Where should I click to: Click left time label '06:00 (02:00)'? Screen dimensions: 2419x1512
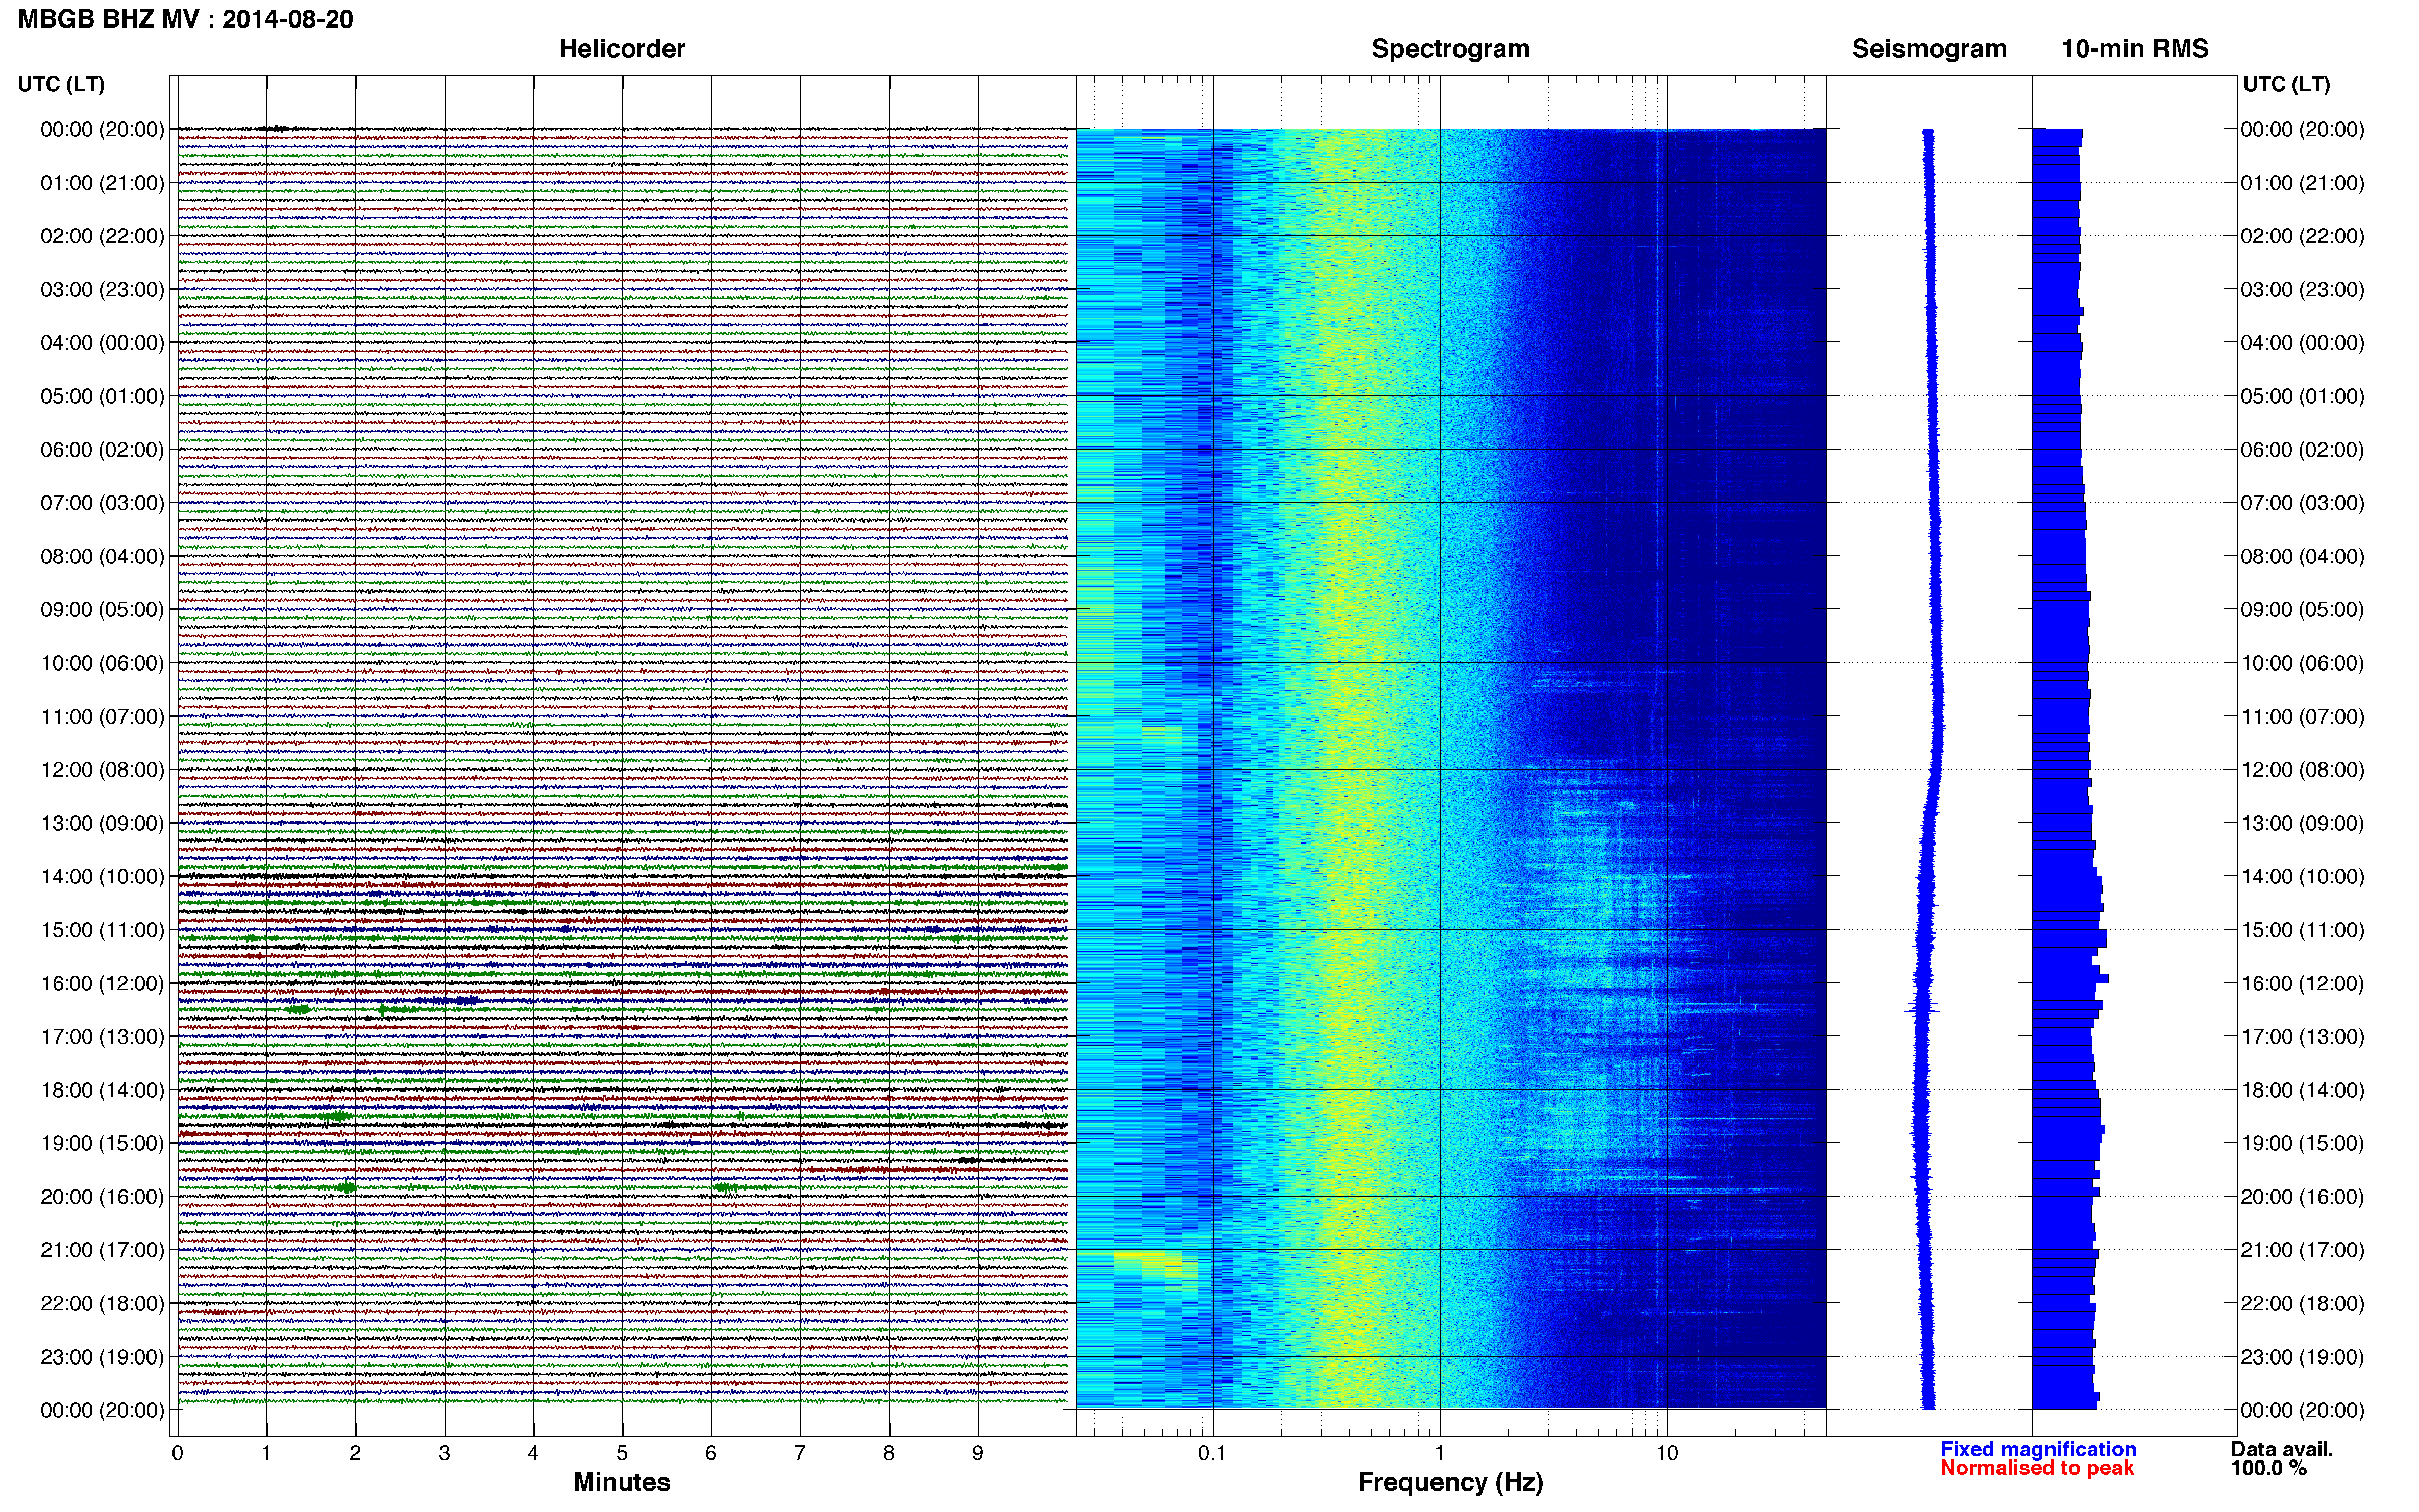coord(102,450)
